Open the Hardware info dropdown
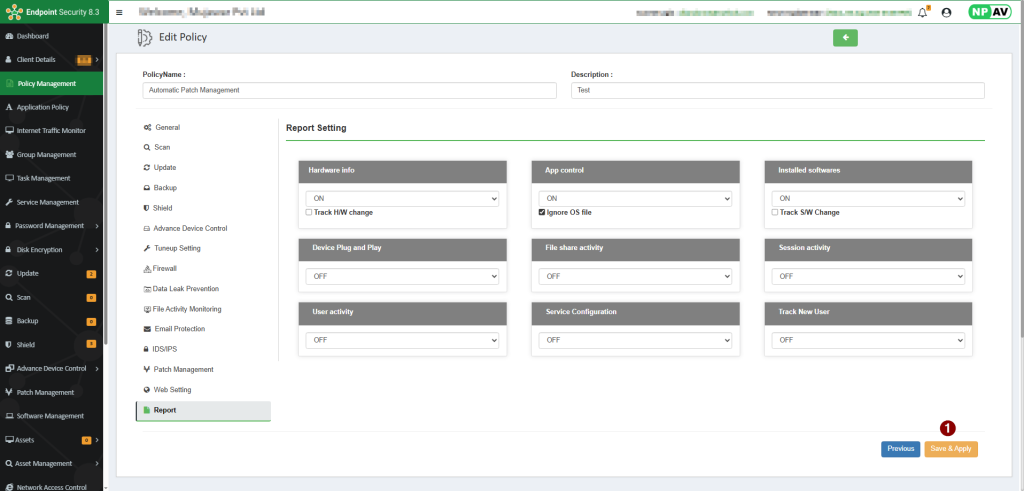This screenshot has height=491, width=1024. click(401, 199)
